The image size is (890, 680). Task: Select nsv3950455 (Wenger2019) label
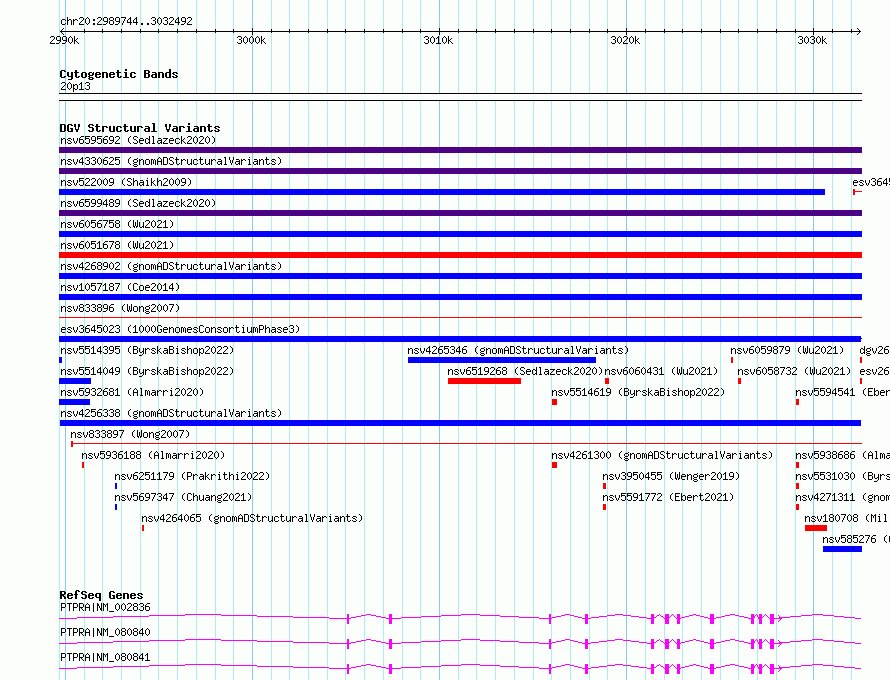click(x=671, y=476)
